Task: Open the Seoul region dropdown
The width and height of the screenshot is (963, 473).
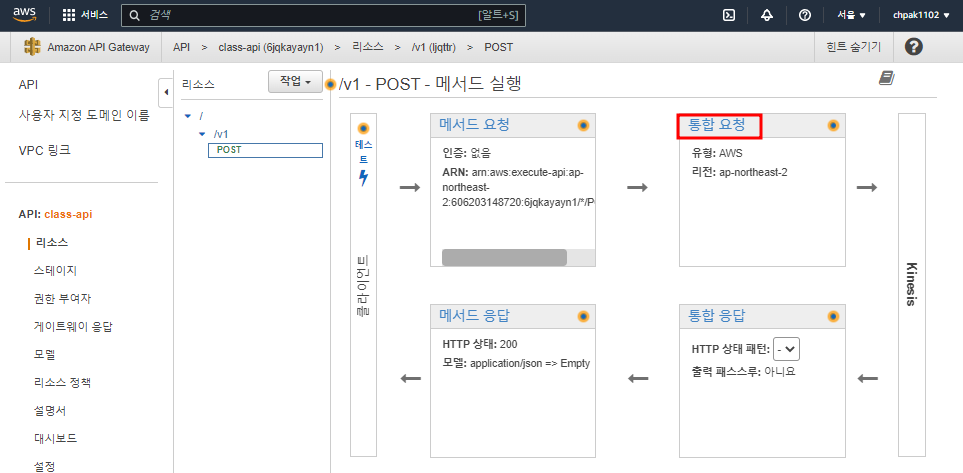Action: click(851, 15)
